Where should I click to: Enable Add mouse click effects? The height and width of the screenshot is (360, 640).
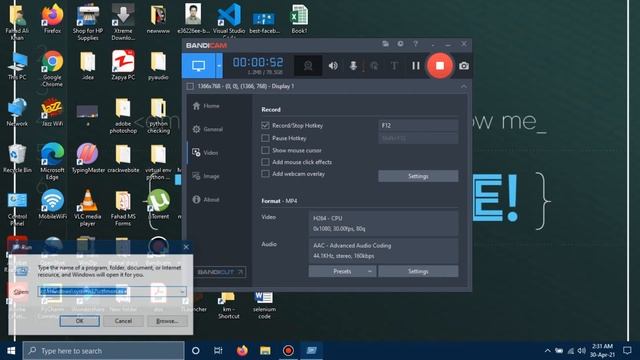coord(265,162)
